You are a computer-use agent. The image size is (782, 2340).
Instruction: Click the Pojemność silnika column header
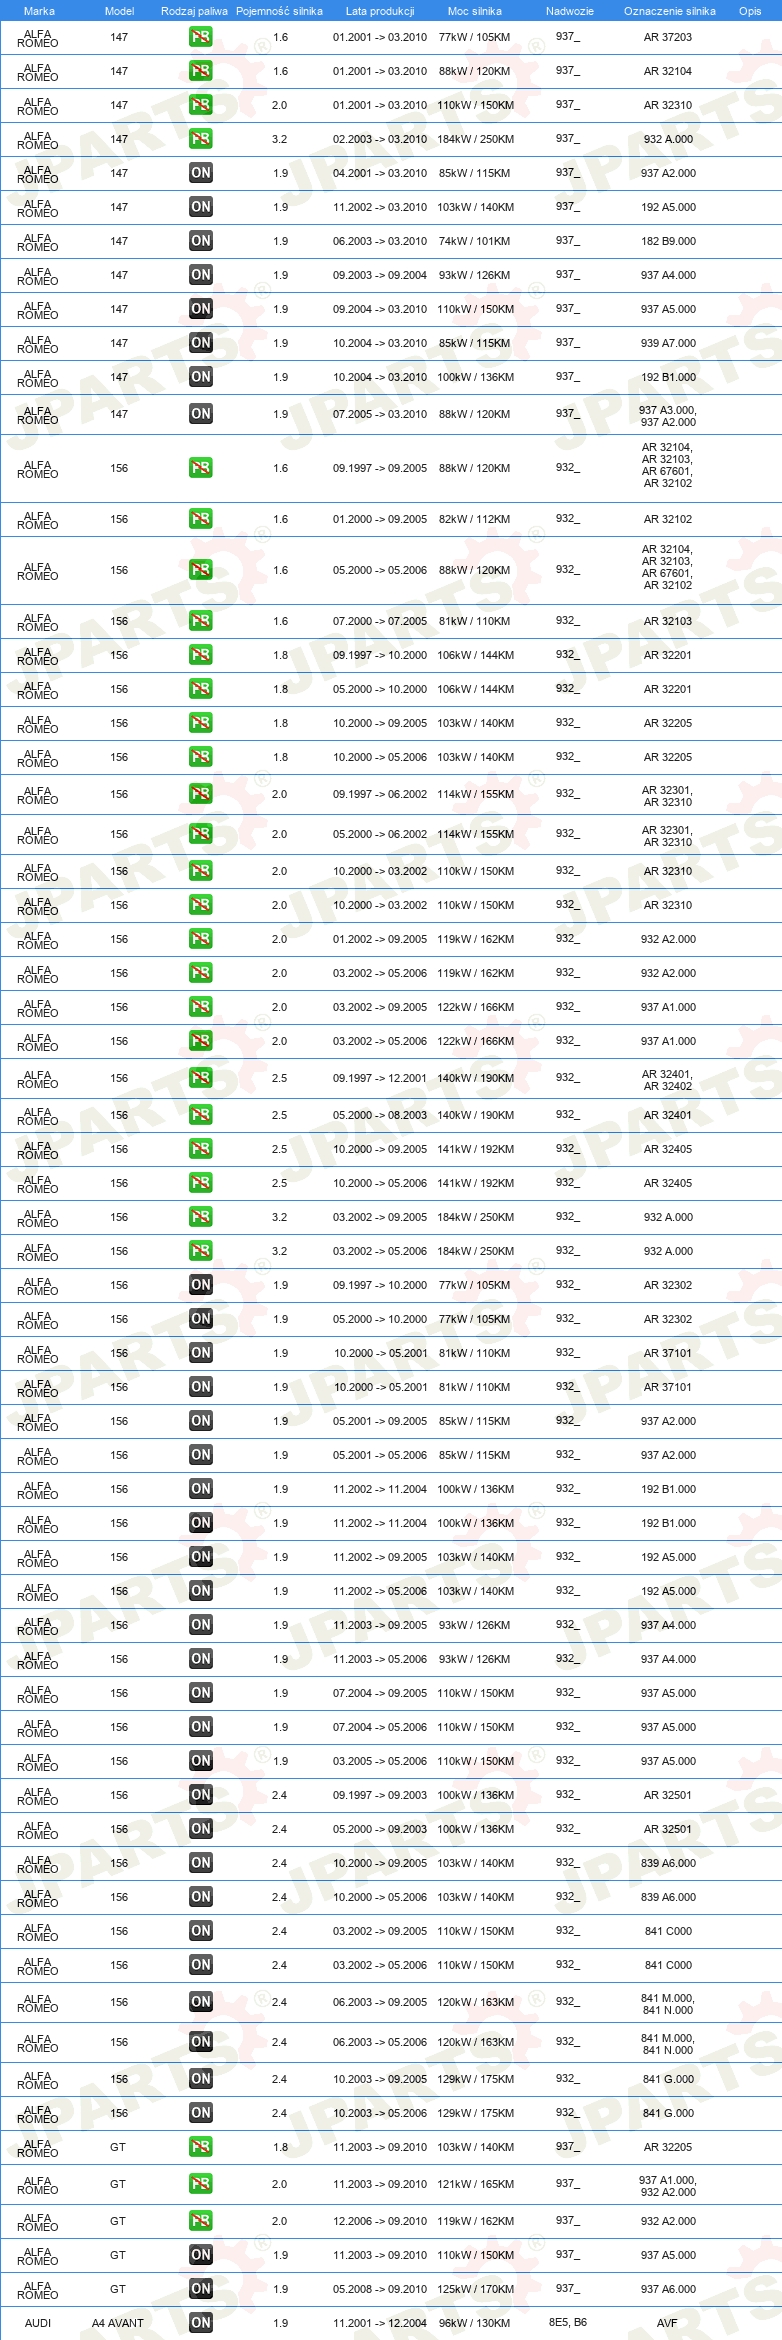[x=279, y=11]
